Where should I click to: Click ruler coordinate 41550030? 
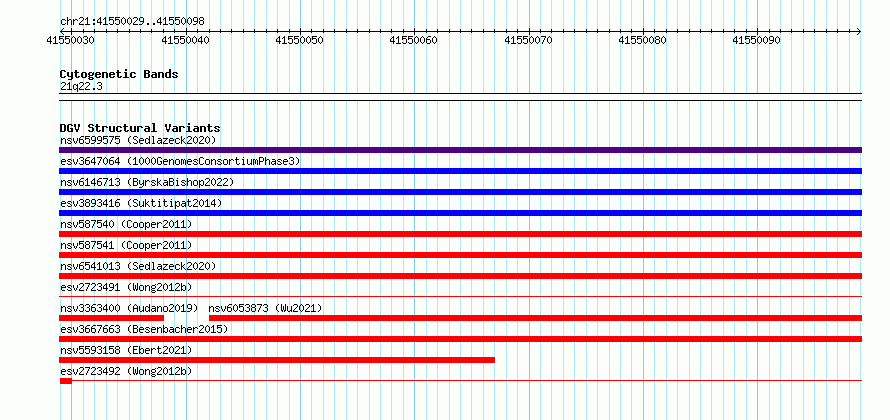pyautogui.click(x=70, y=40)
